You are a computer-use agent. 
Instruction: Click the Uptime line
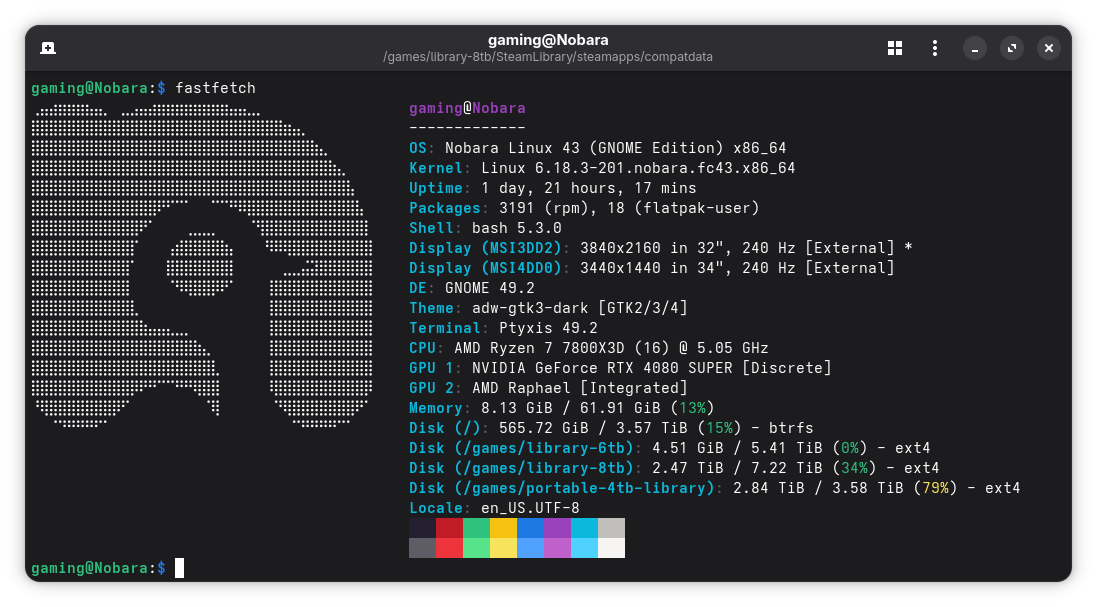point(553,188)
